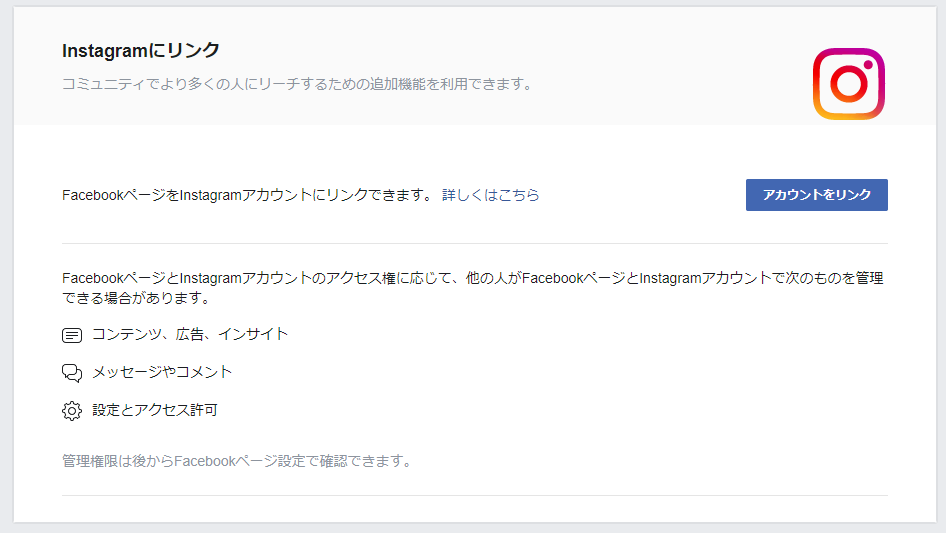Click the Instagram logo icon

pos(849,84)
